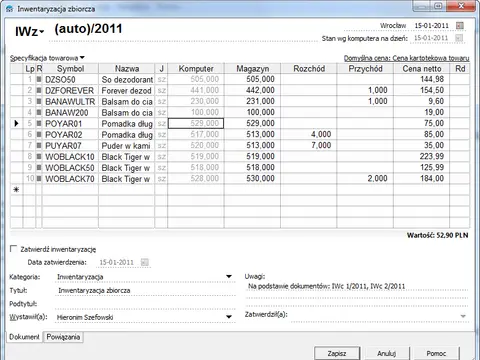Click the Podtytuł input field
The height and width of the screenshot is (360, 480).
[145, 304]
